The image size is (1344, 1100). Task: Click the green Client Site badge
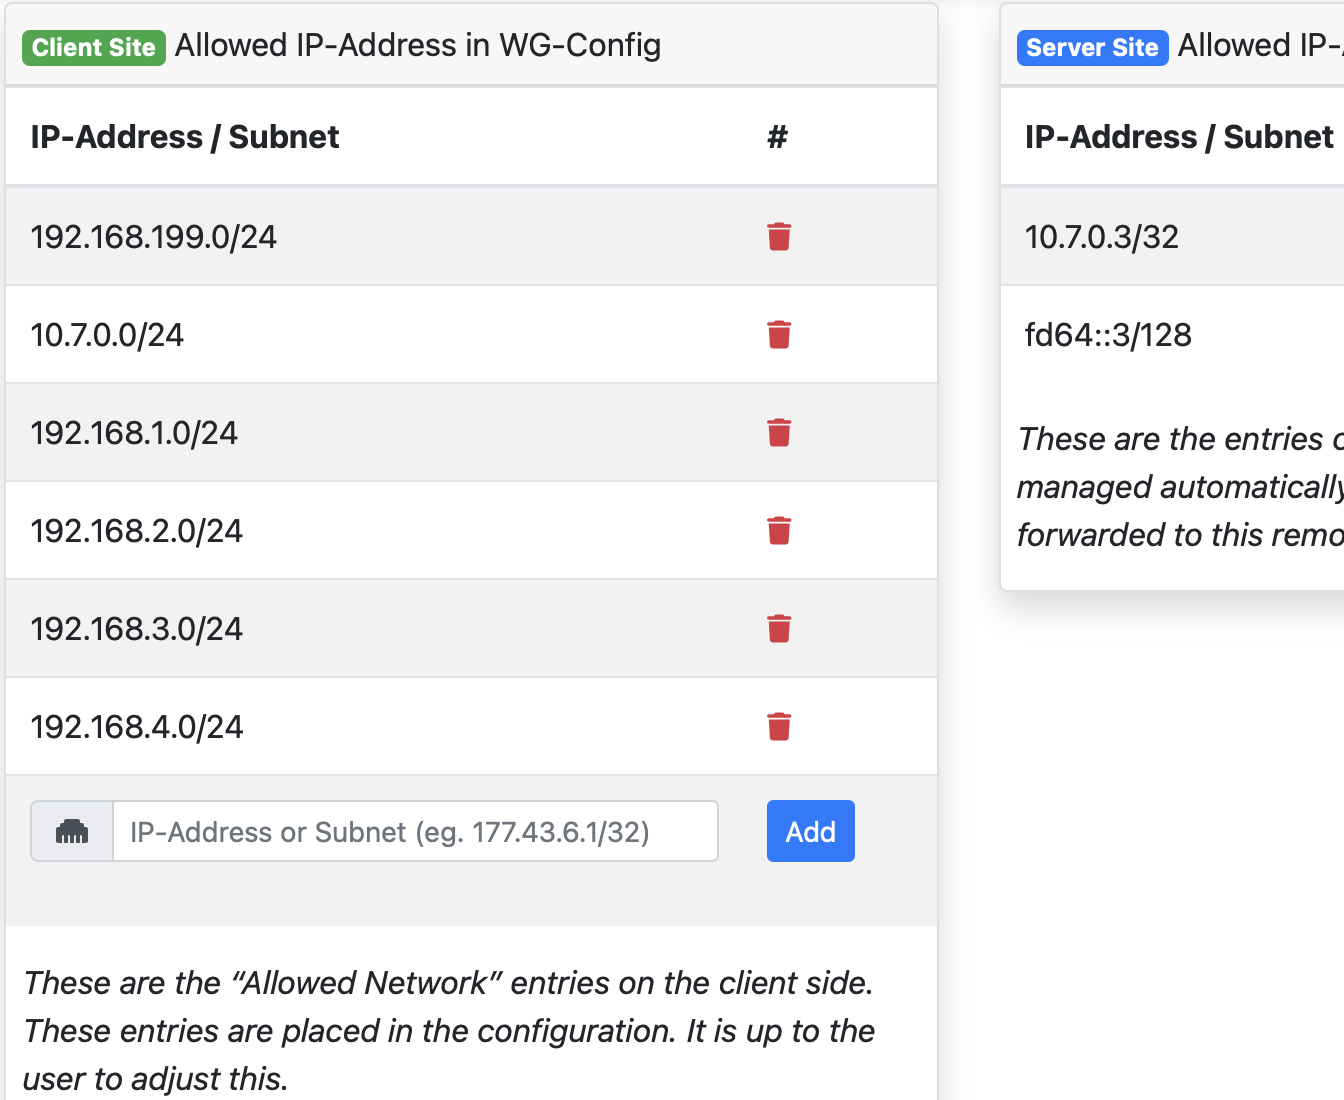pyautogui.click(x=94, y=47)
